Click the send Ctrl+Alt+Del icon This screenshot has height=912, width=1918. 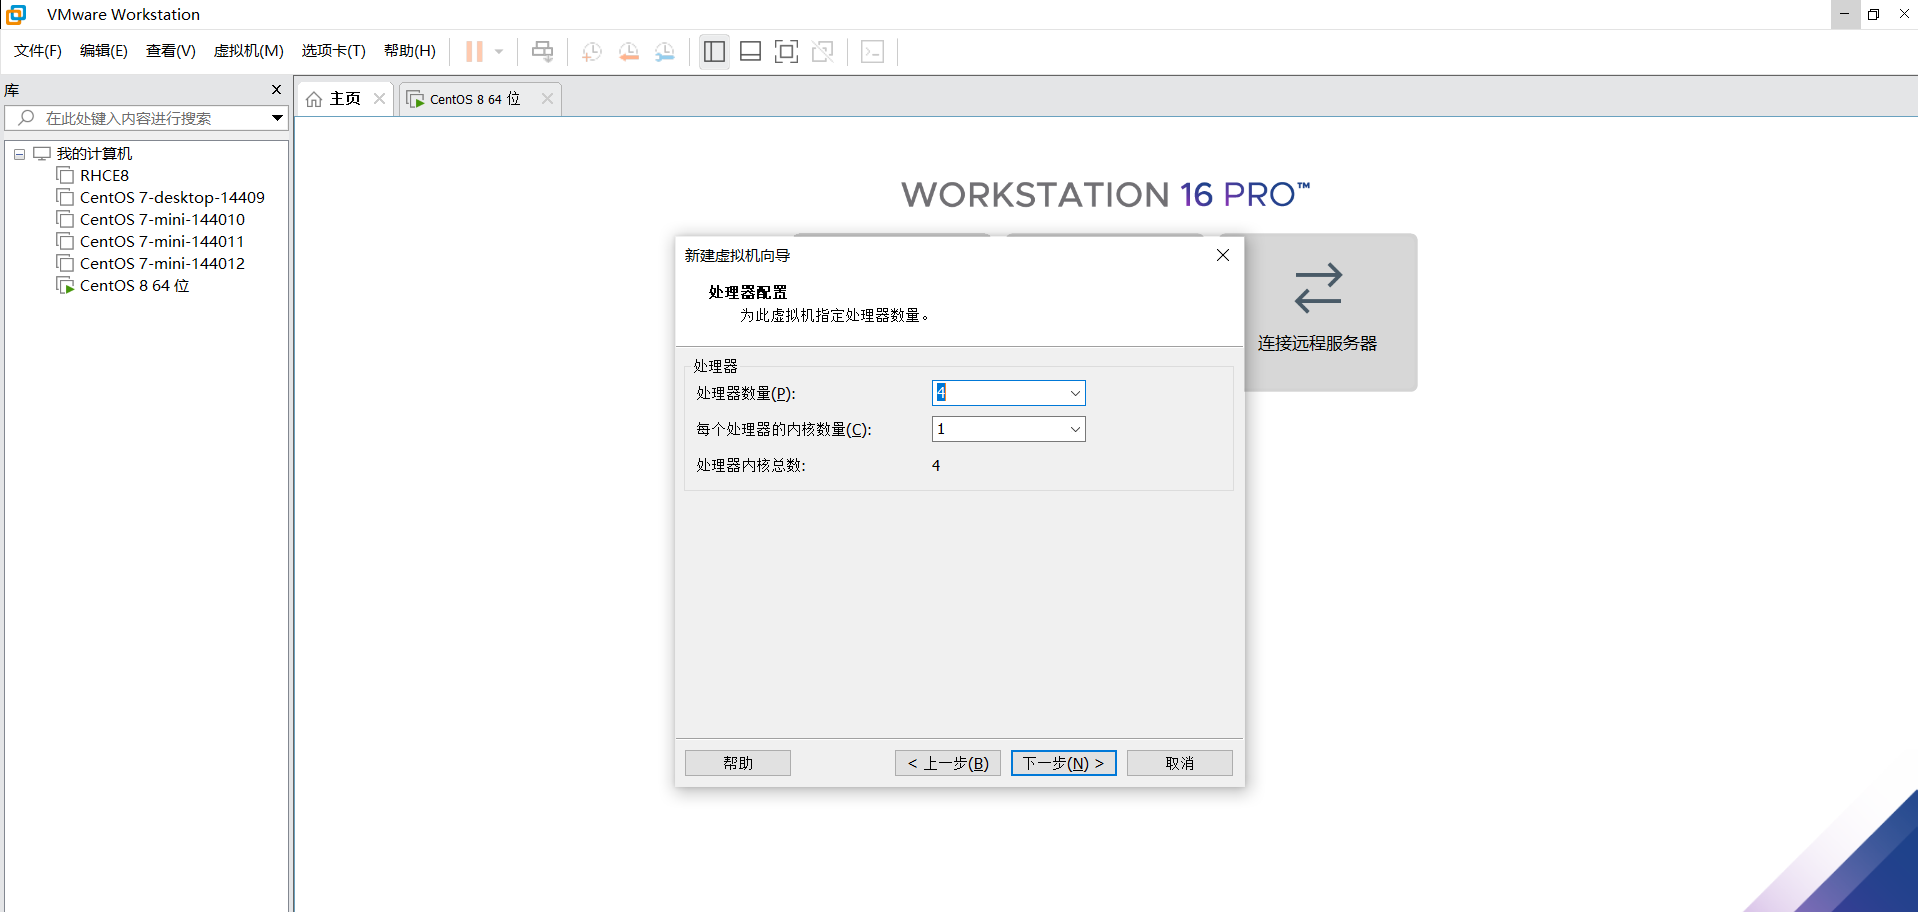(541, 51)
